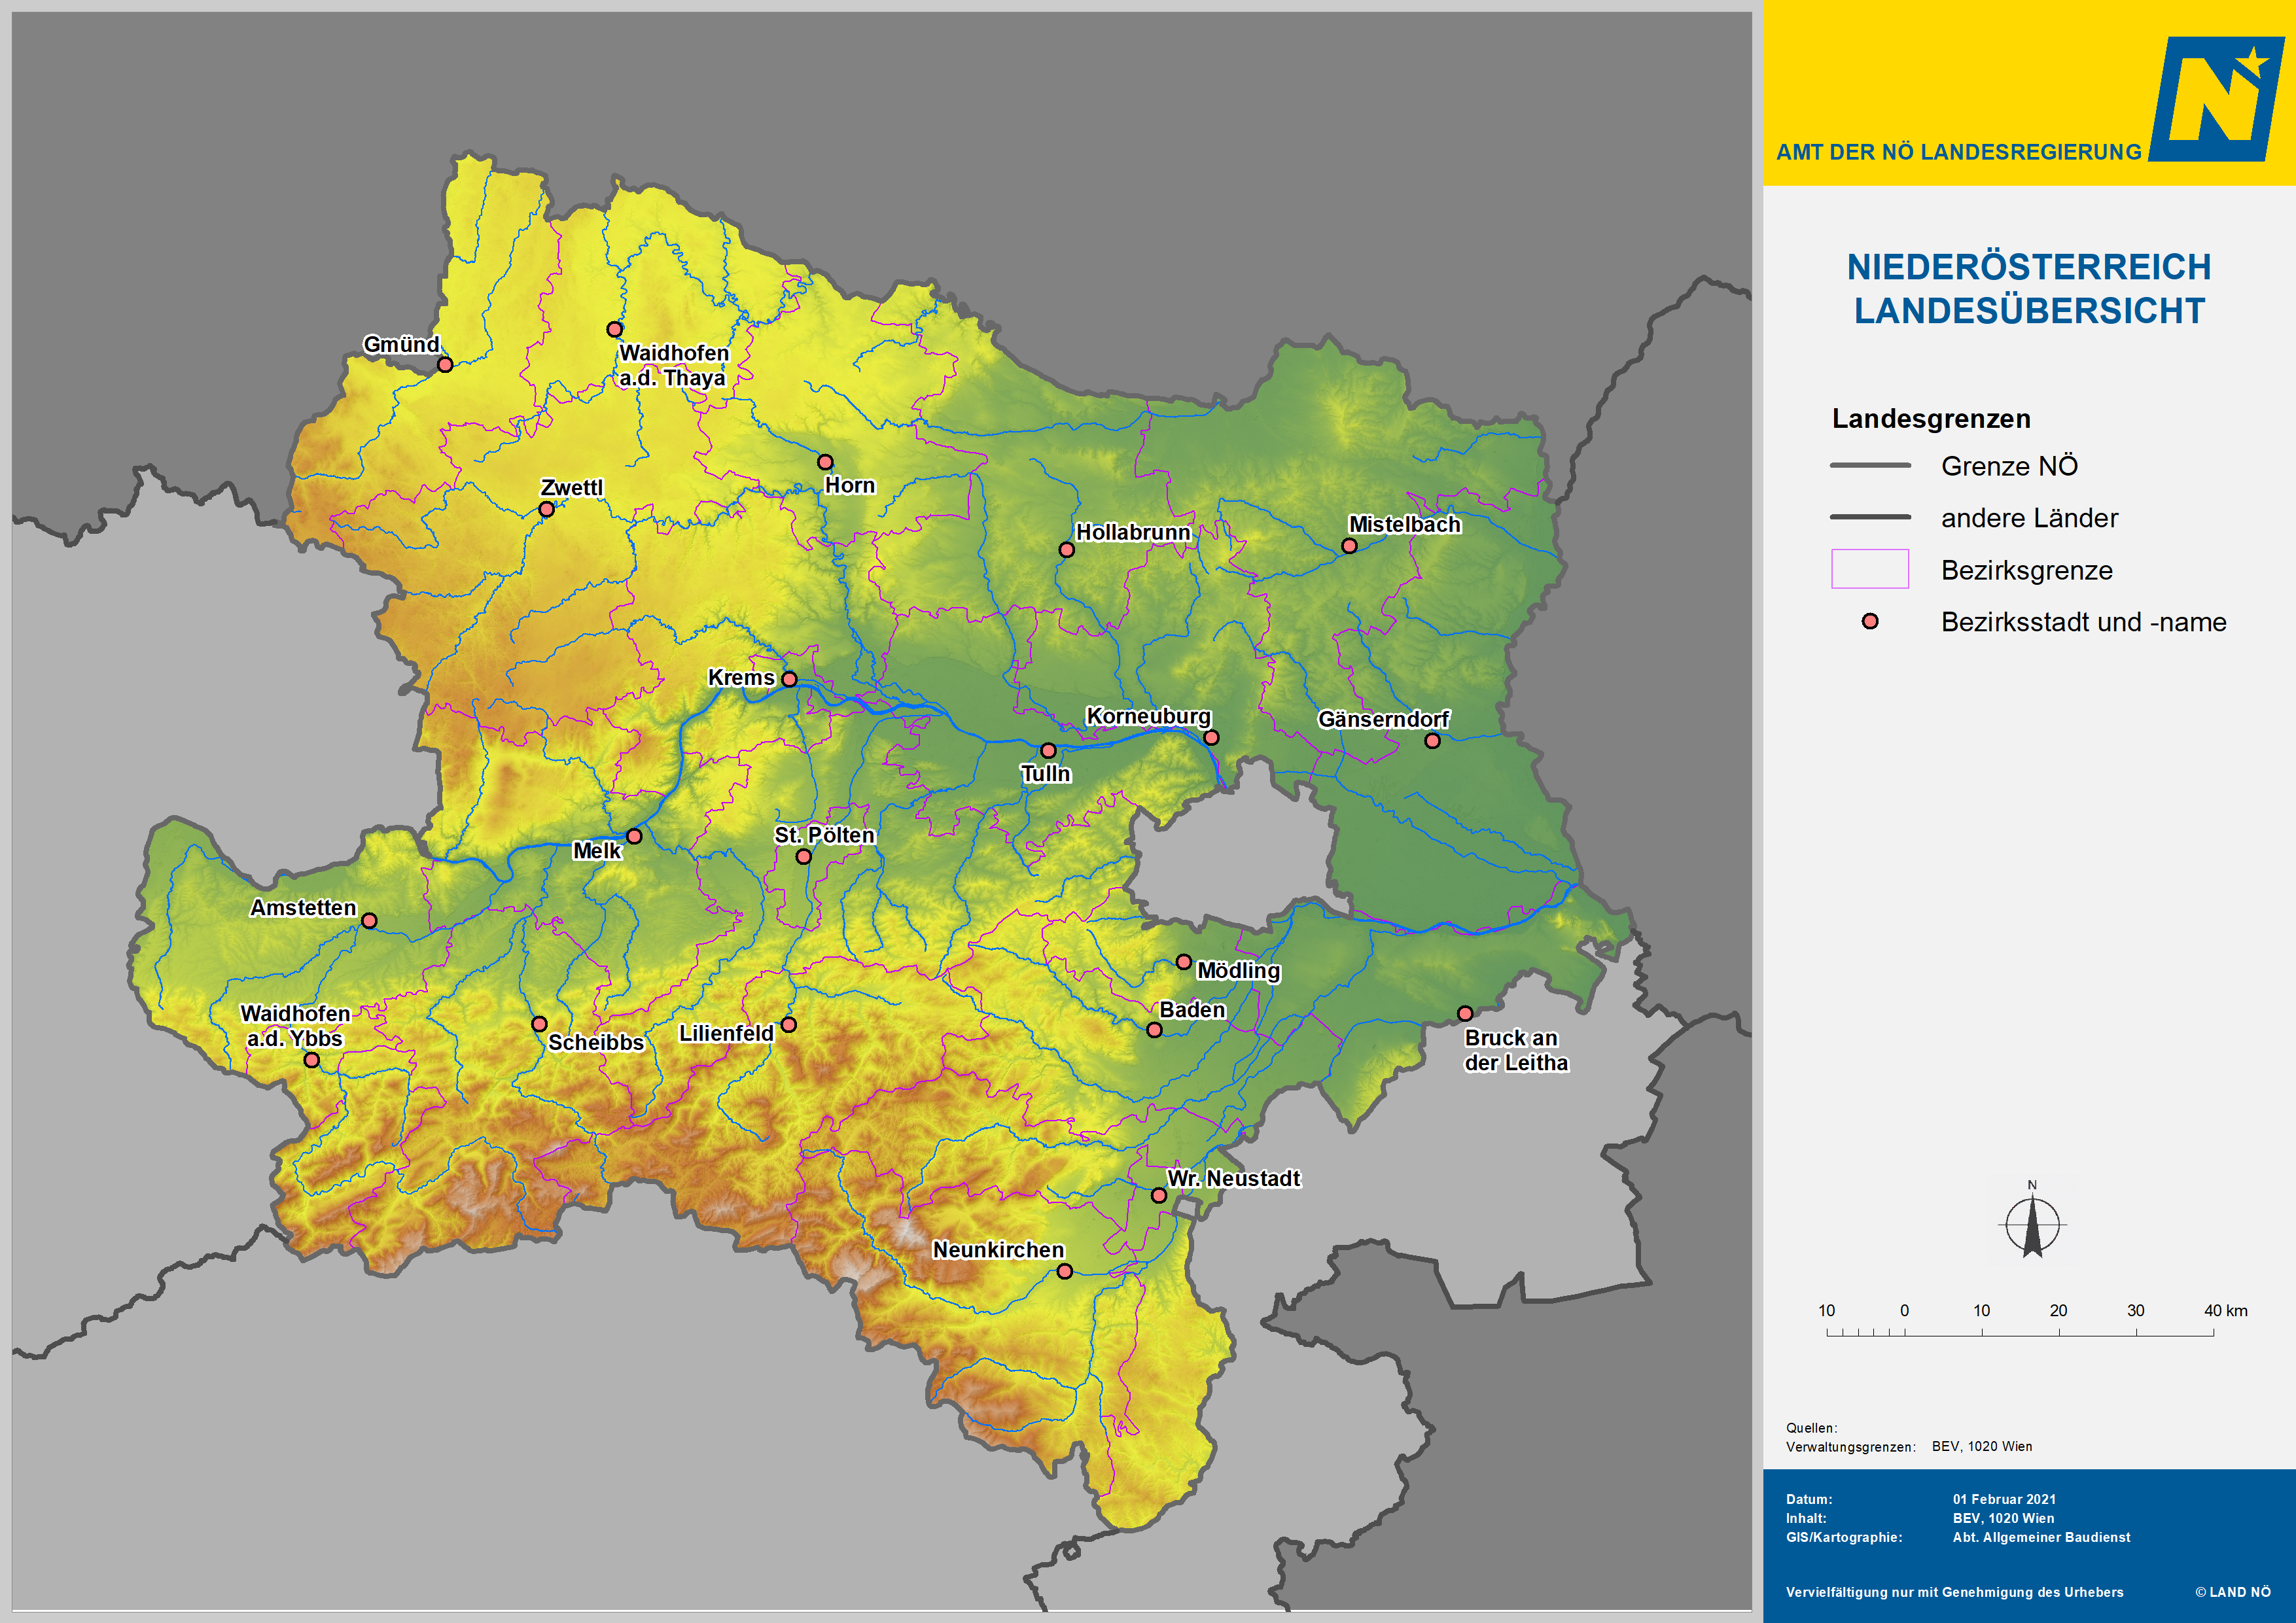Click the St. Pölten city marker
The width and height of the screenshot is (2296, 1623).
click(803, 857)
